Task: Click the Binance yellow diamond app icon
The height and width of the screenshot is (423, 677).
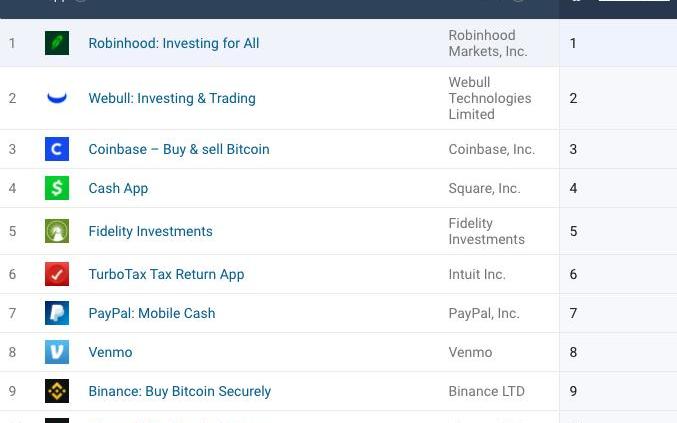Action: (57, 391)
